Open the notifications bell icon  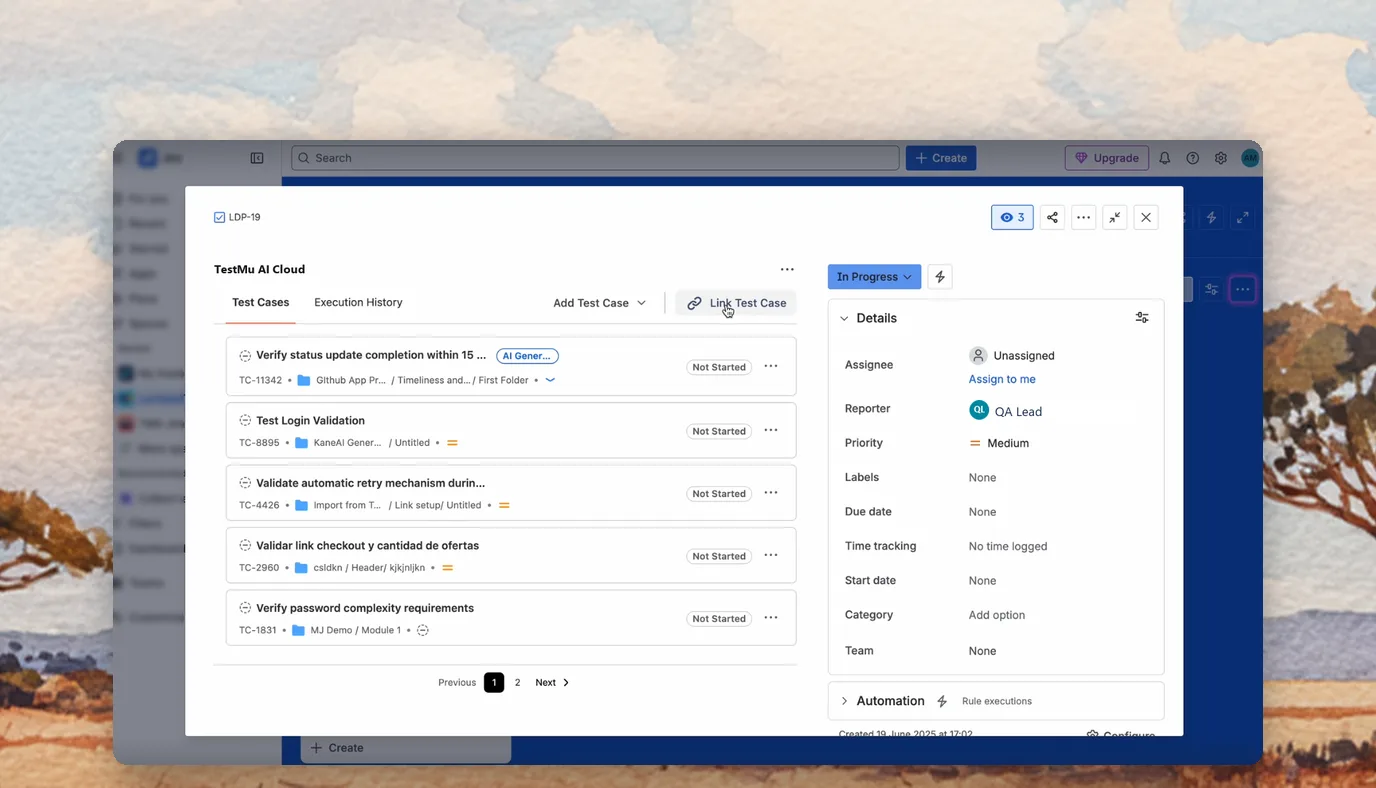point(1165,158)
